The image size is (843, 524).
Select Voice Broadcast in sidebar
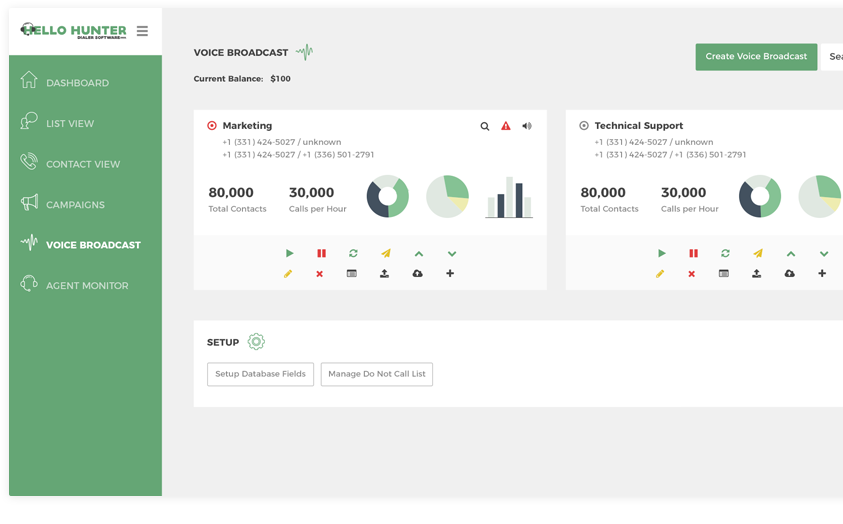pos(81,245)
